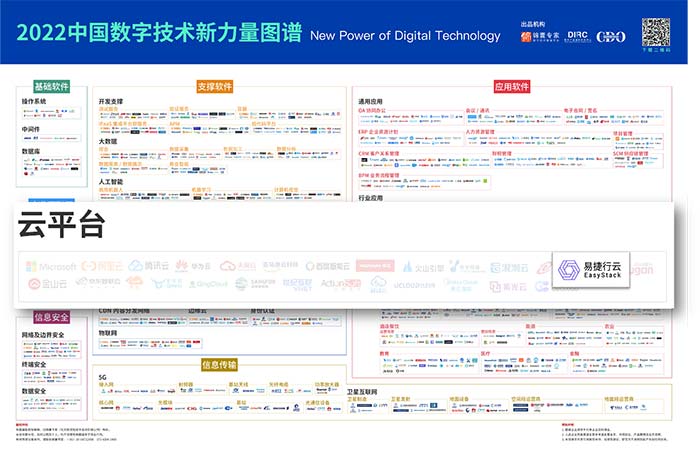
Task: Click the 通用应用 heading
Action: click(x=370, y=101)
